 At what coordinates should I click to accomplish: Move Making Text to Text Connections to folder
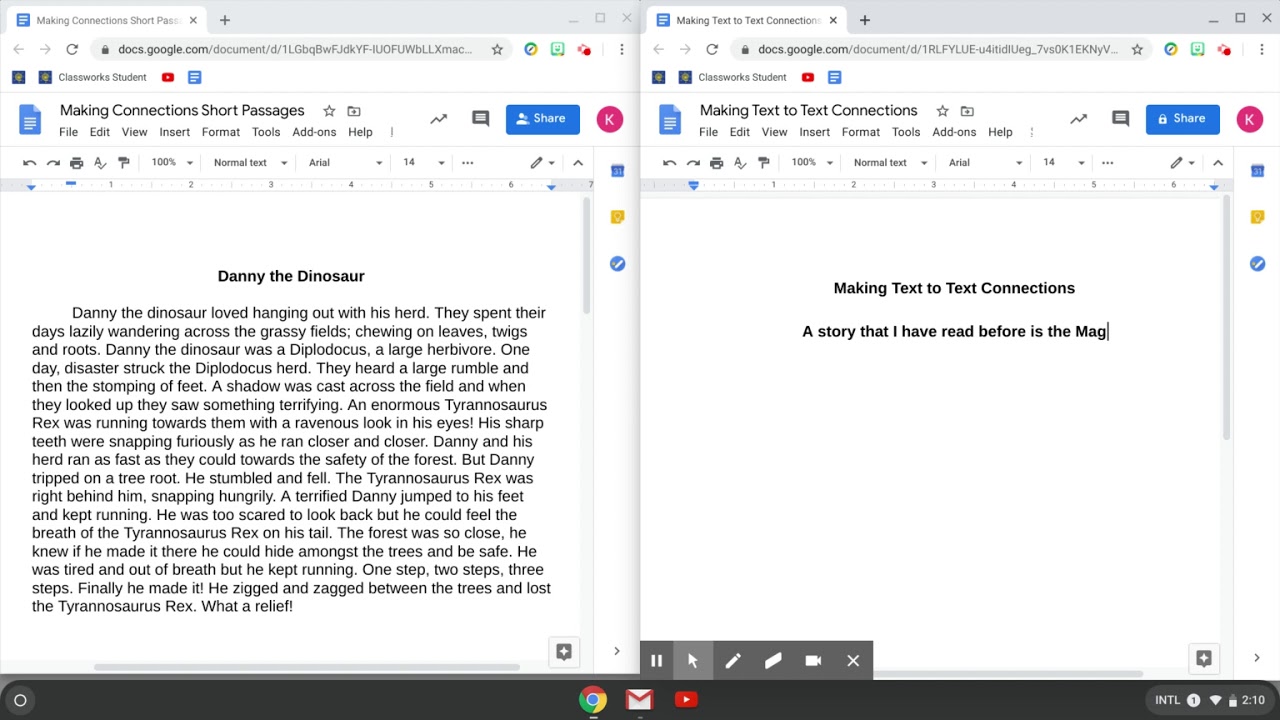pos(967,111)
